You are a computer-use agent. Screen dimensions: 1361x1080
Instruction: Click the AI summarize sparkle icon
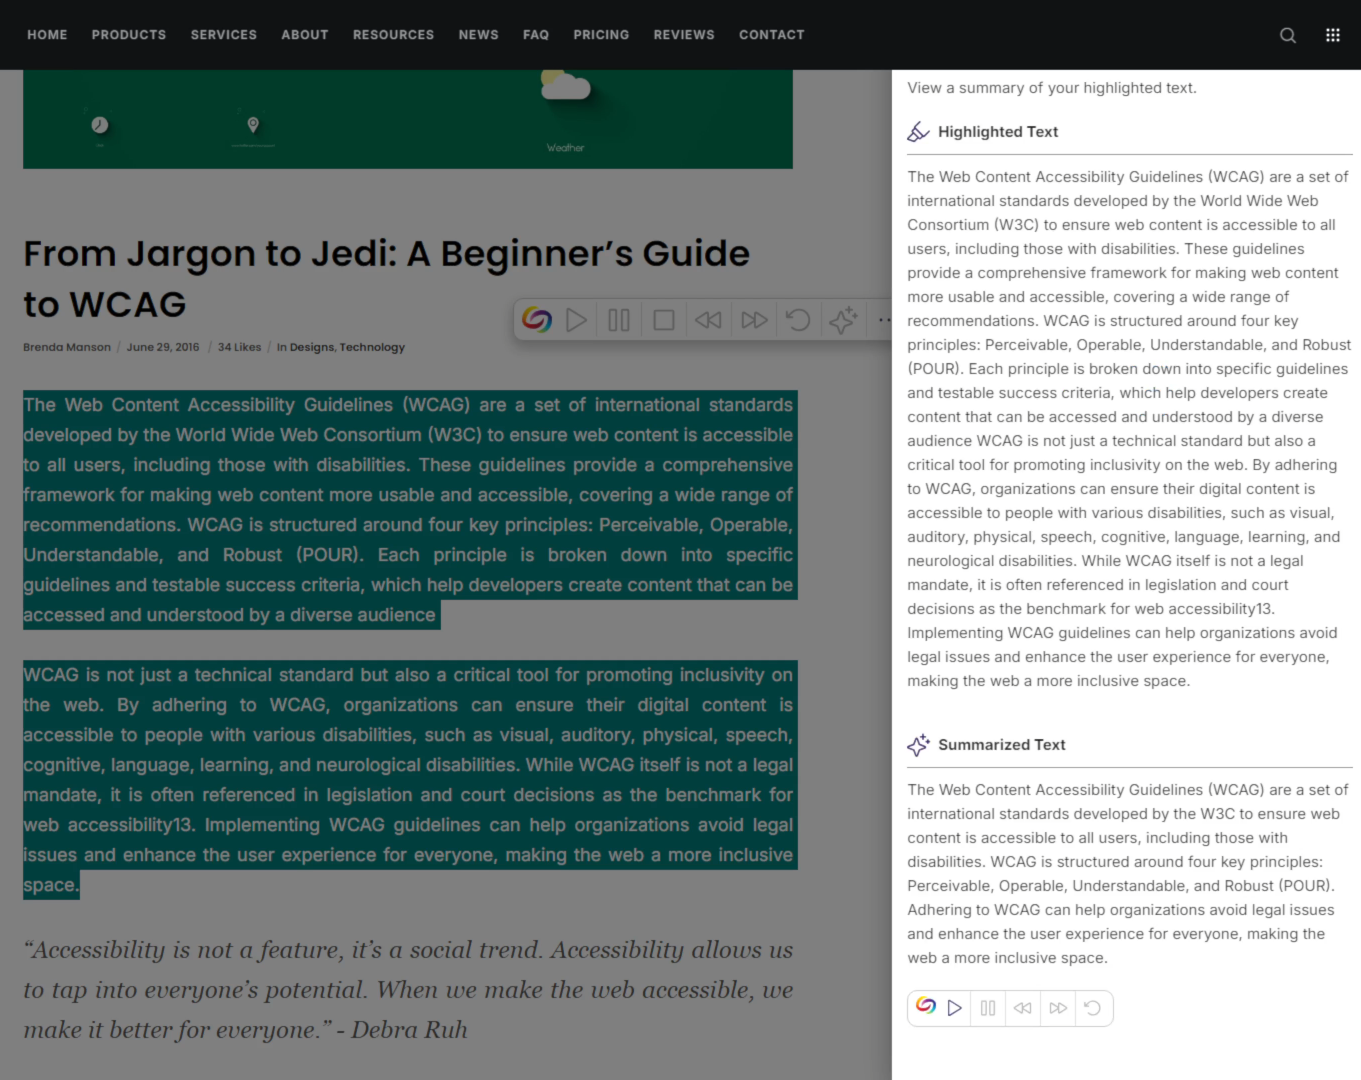point(842,320)
